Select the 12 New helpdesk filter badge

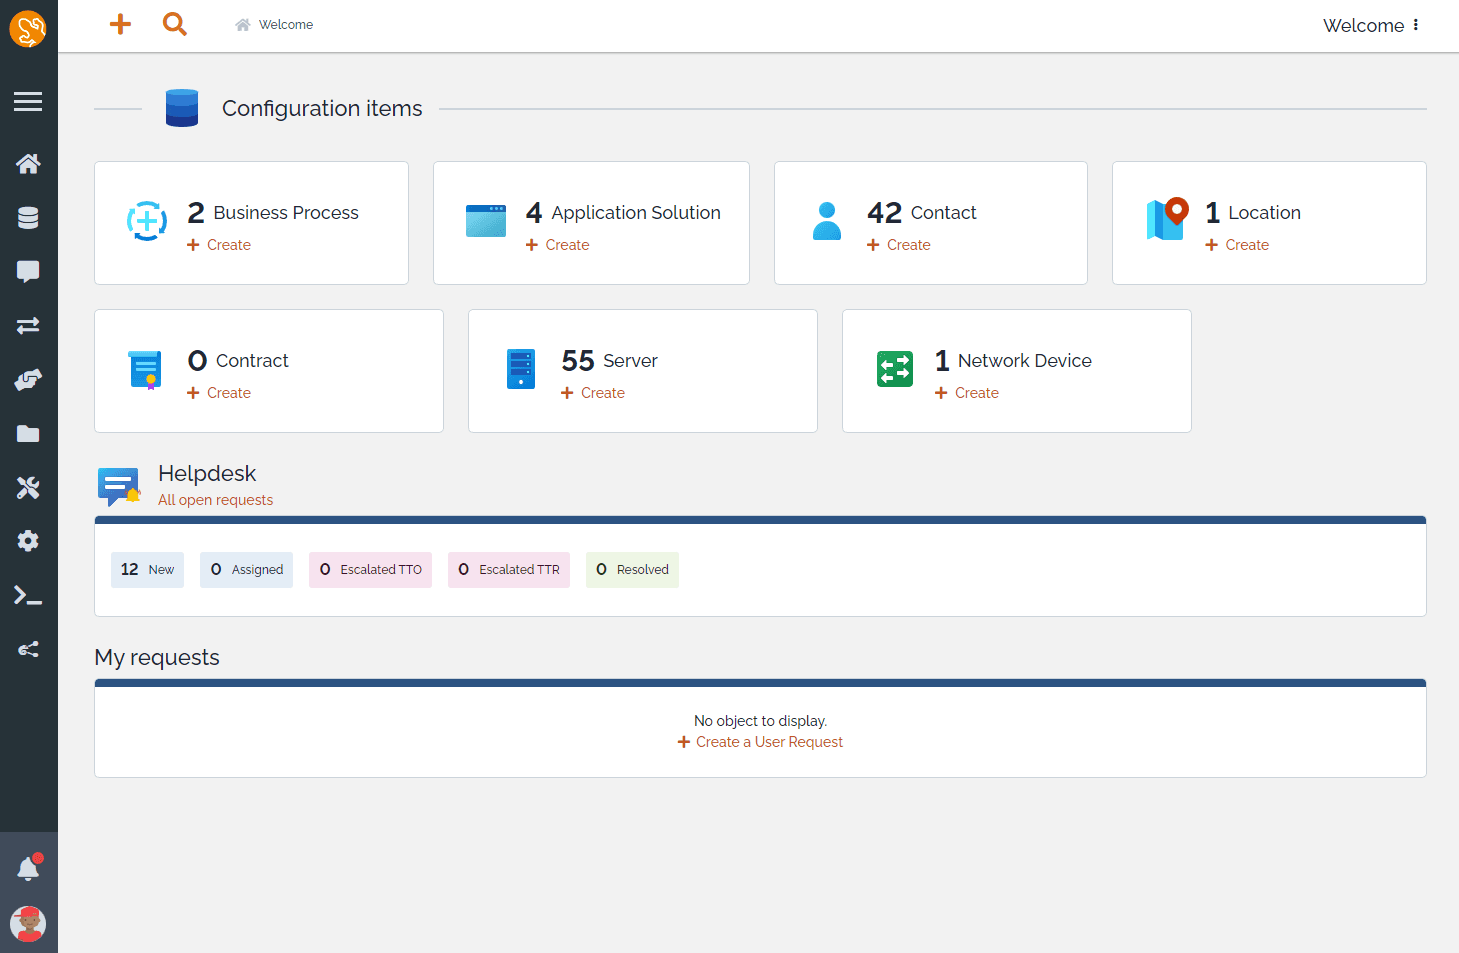[x=147, y=569]
